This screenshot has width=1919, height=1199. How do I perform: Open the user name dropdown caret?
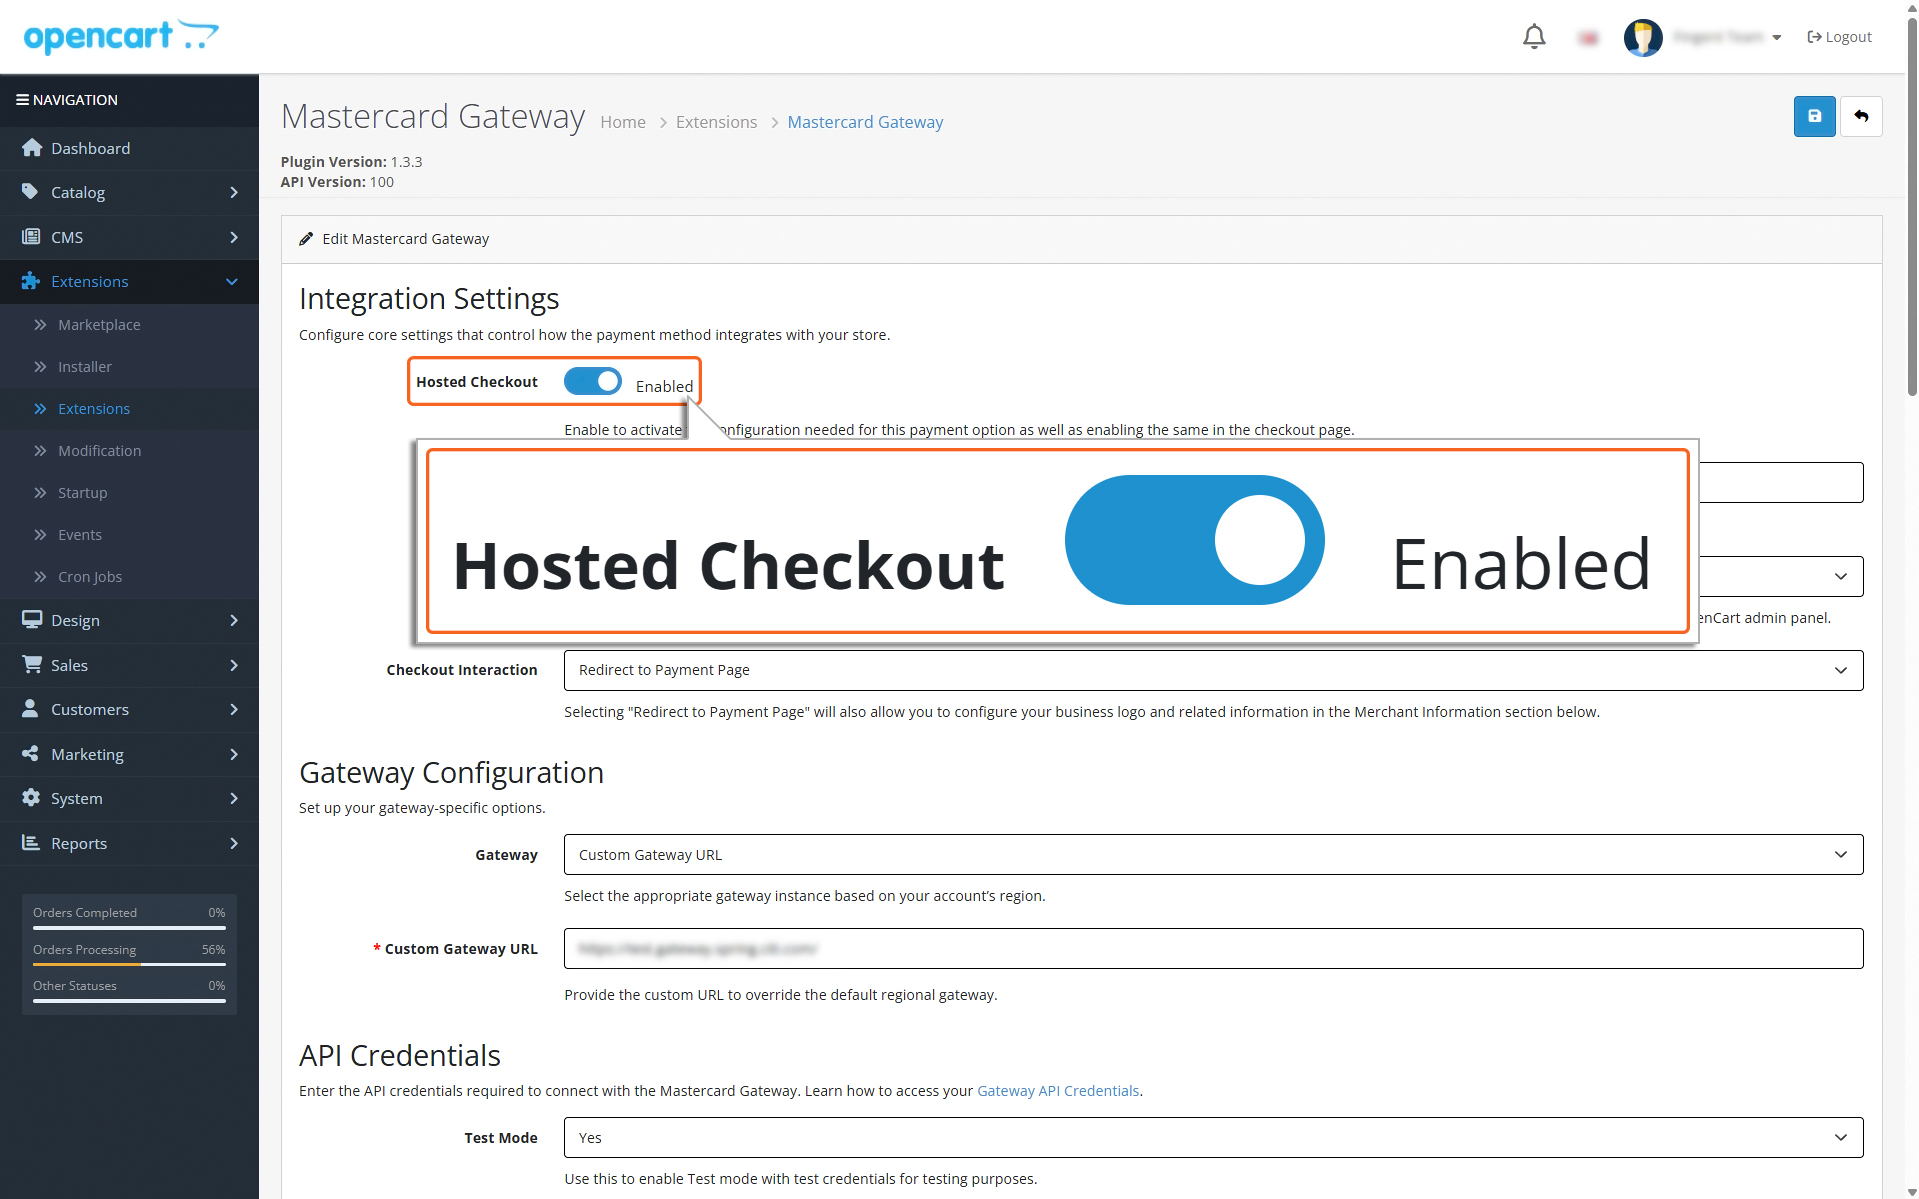click(x=1776, y=38)
